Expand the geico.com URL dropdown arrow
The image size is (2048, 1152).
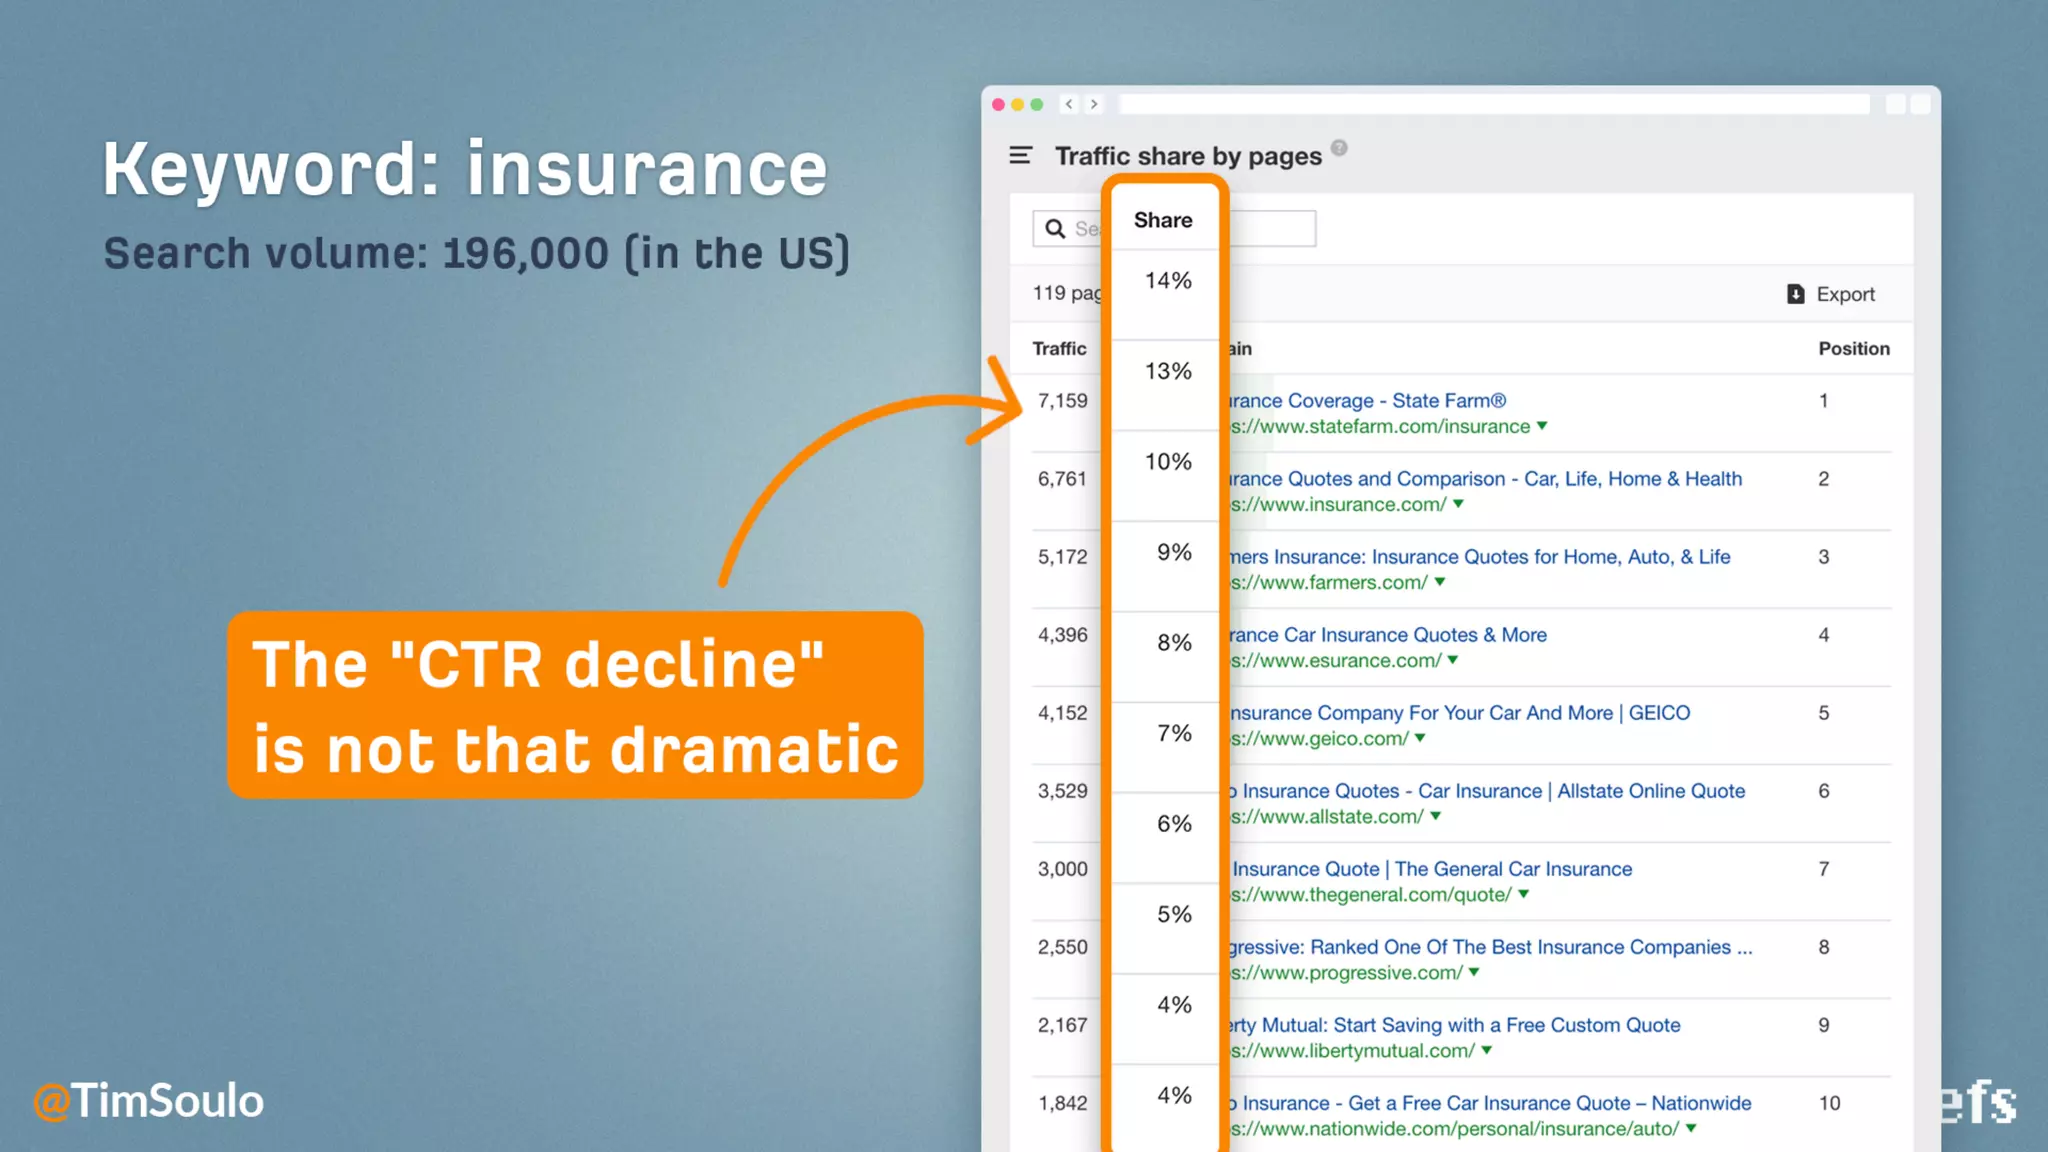[x=1420, y=738]
